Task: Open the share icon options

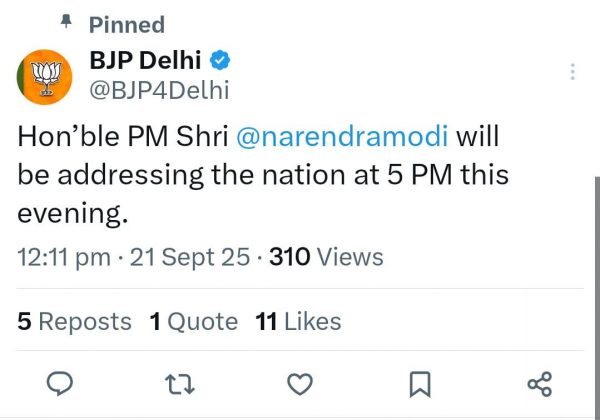Action: [x=539, y=383]
